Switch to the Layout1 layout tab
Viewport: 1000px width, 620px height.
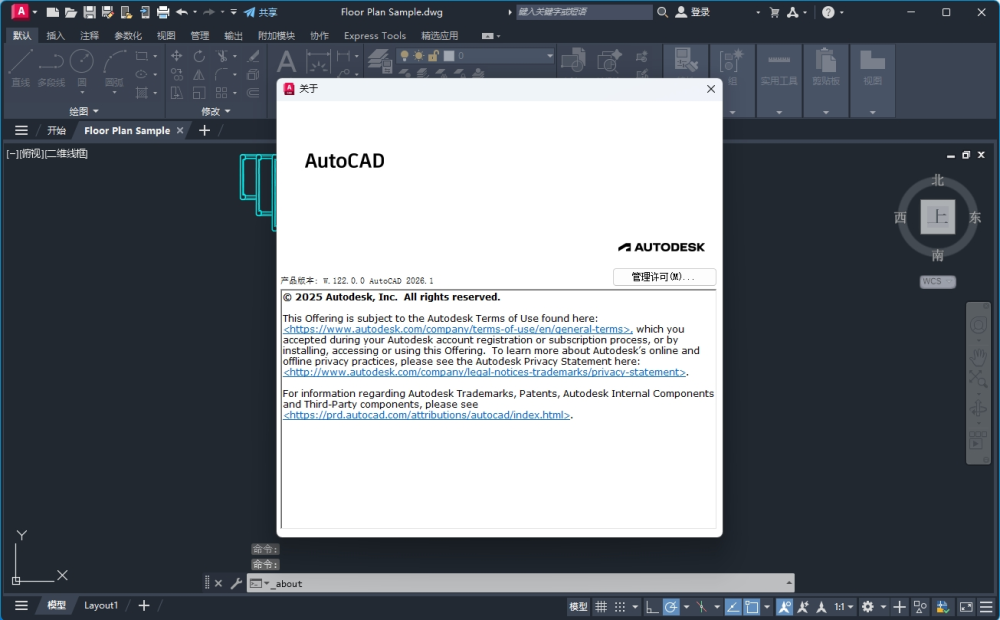[x=101, y=605]
